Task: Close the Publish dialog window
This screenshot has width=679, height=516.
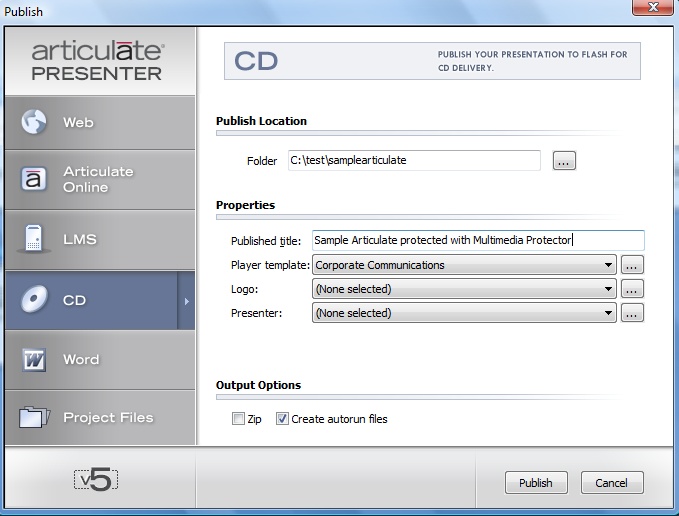Action: pyautogui.click(x=653, y=7)
